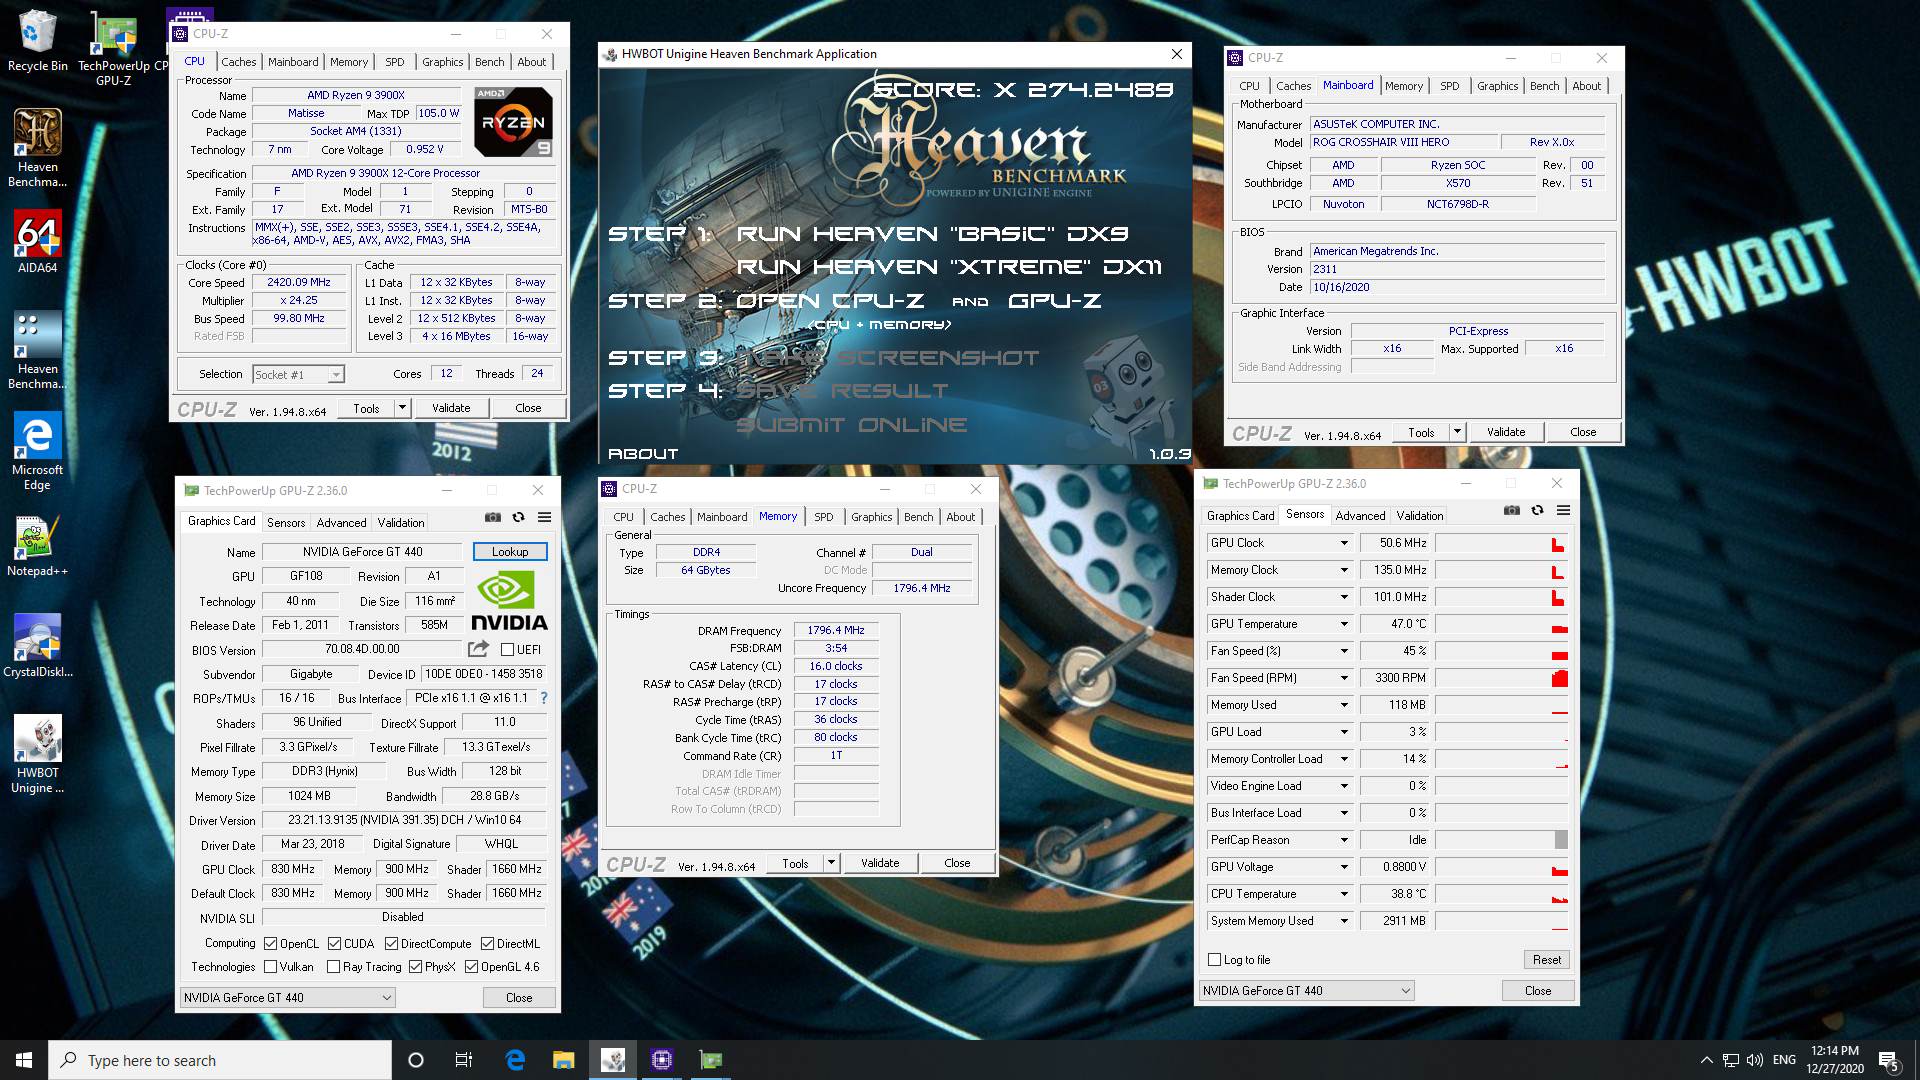The image size is (1920, 1080).
Task: Select Advanced tab in left GPU-Z
Action: point(341,523)
